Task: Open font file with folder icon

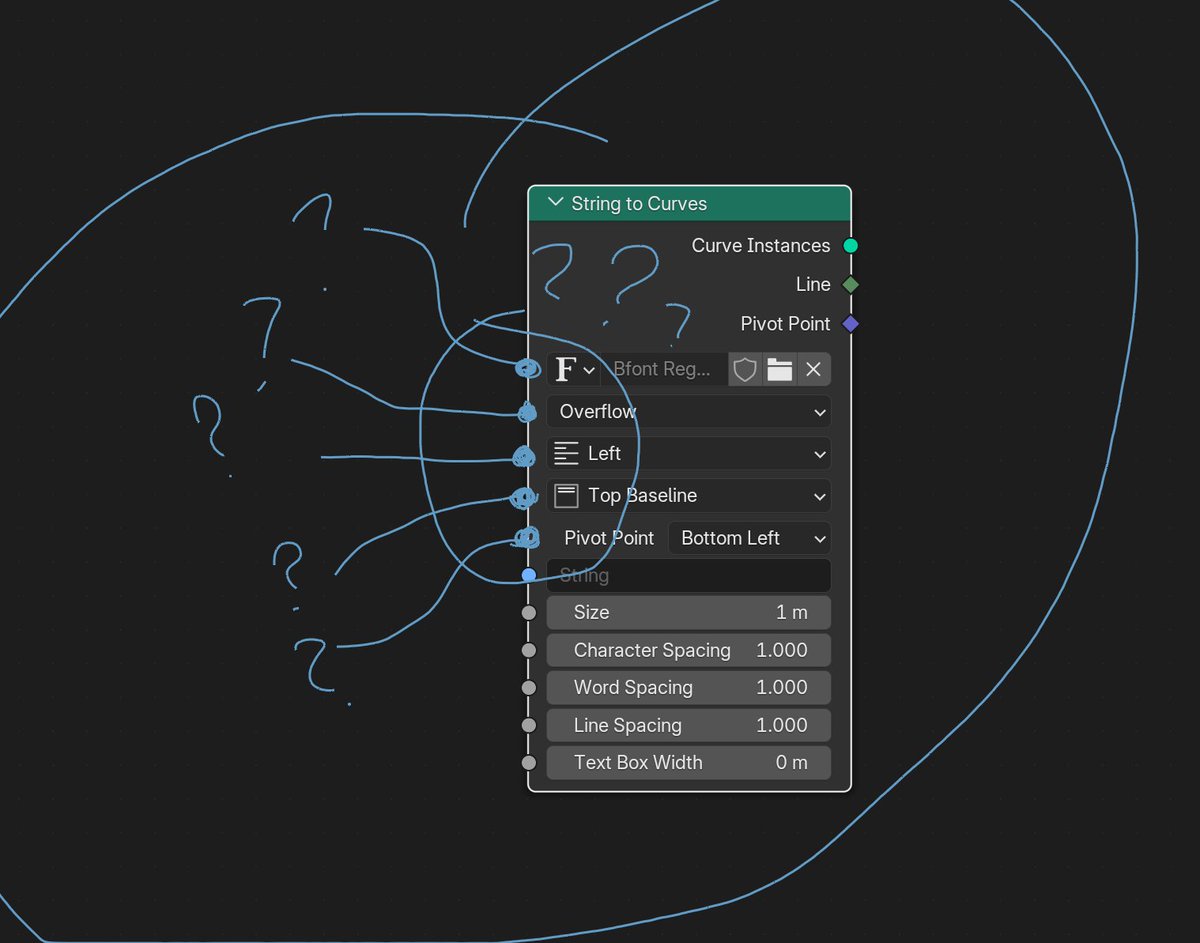Action: [x=780, y=369]
